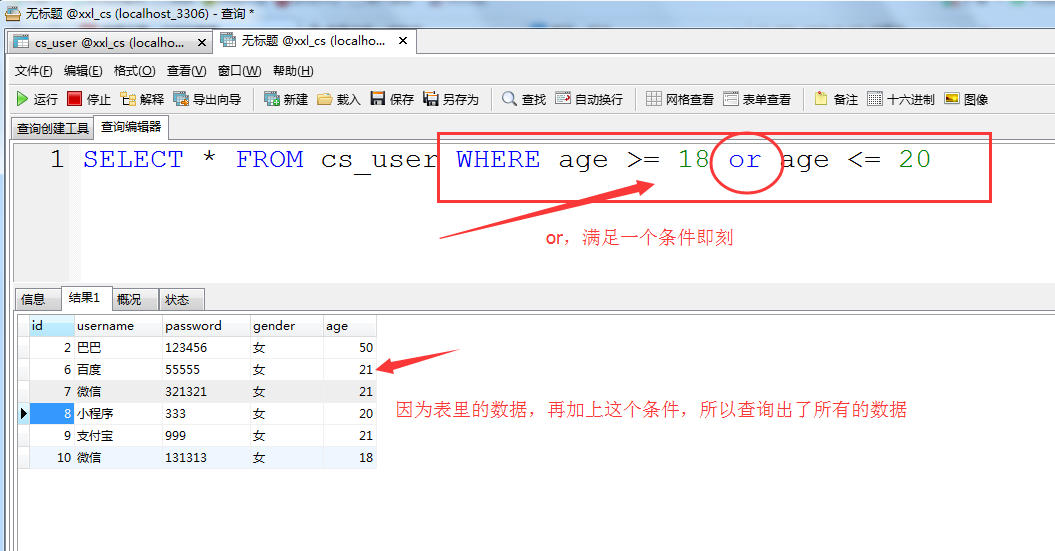
Task: Select the 无标题 @xxl_cs query tab
Action: [313, 41]
